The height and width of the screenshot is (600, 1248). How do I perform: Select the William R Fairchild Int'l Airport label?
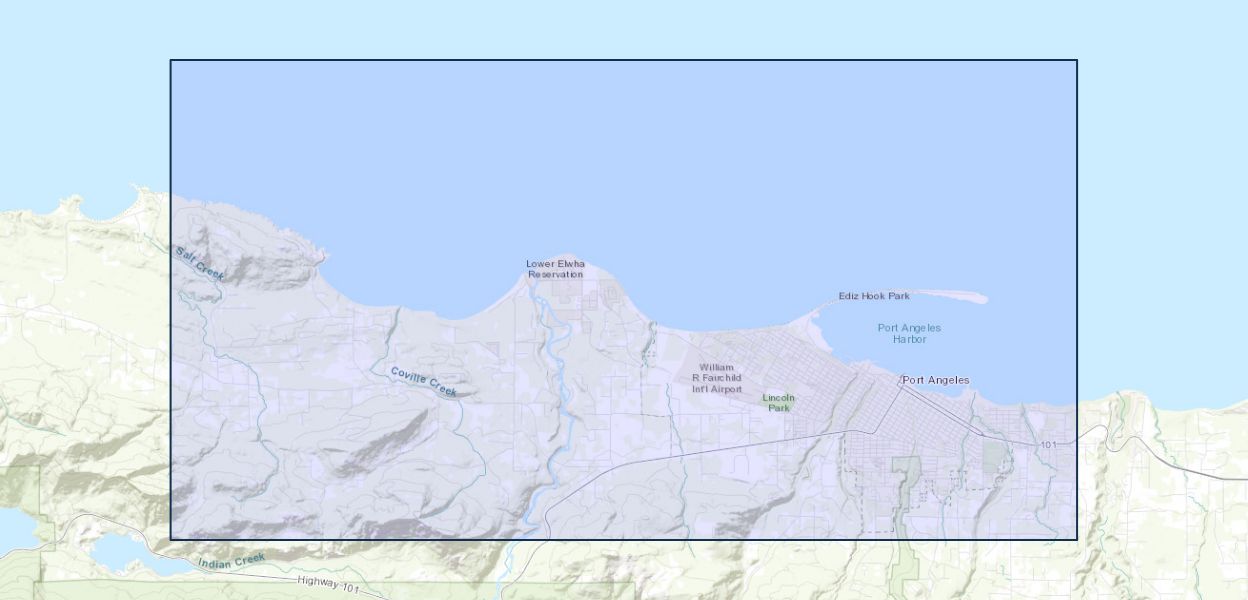(717, 378)
